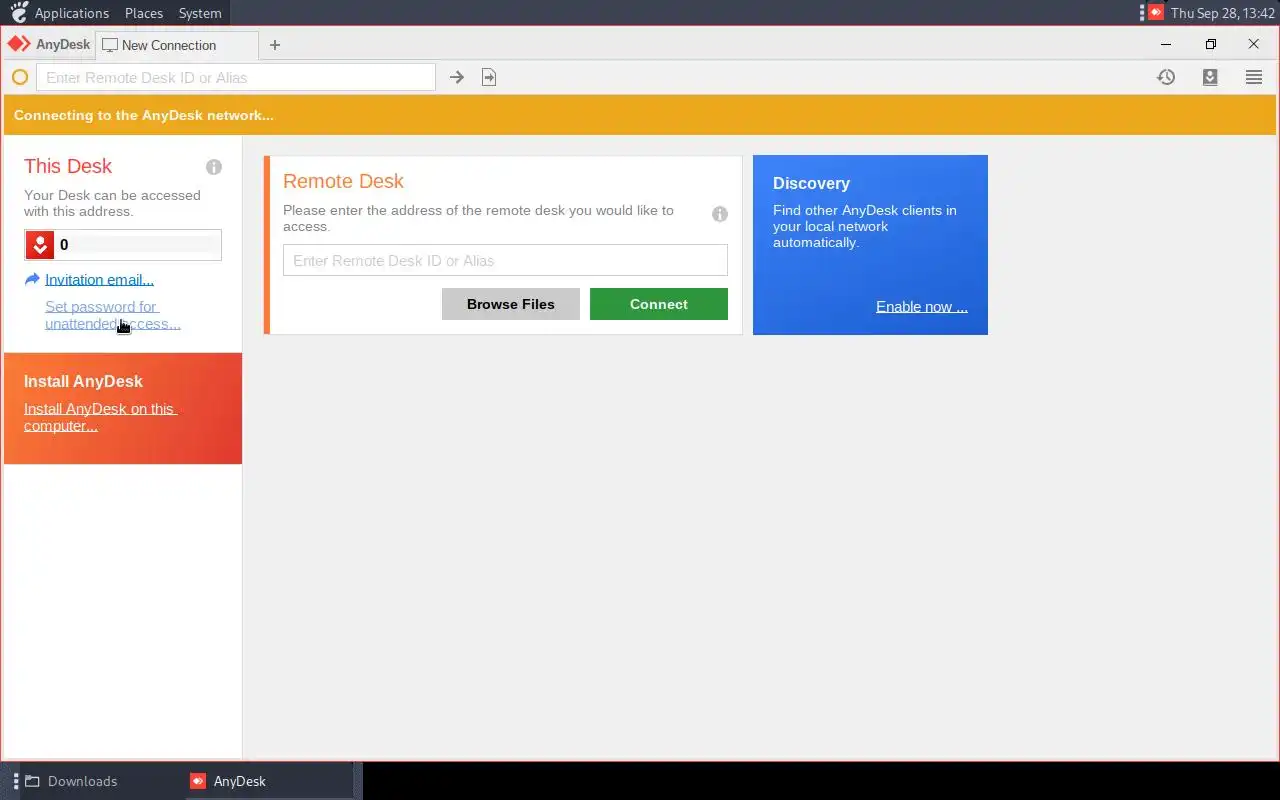Click the Install AnyDesk heading
This screenshot has width=1280, height=800.
83,381
